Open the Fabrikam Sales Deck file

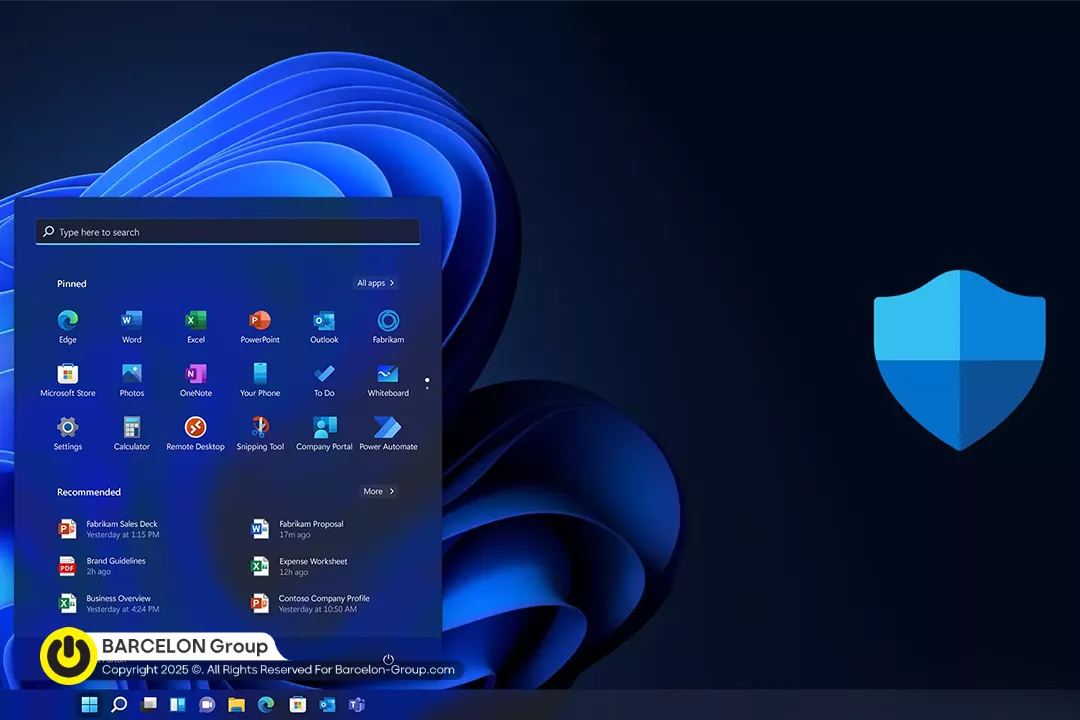tap(110, 528)
